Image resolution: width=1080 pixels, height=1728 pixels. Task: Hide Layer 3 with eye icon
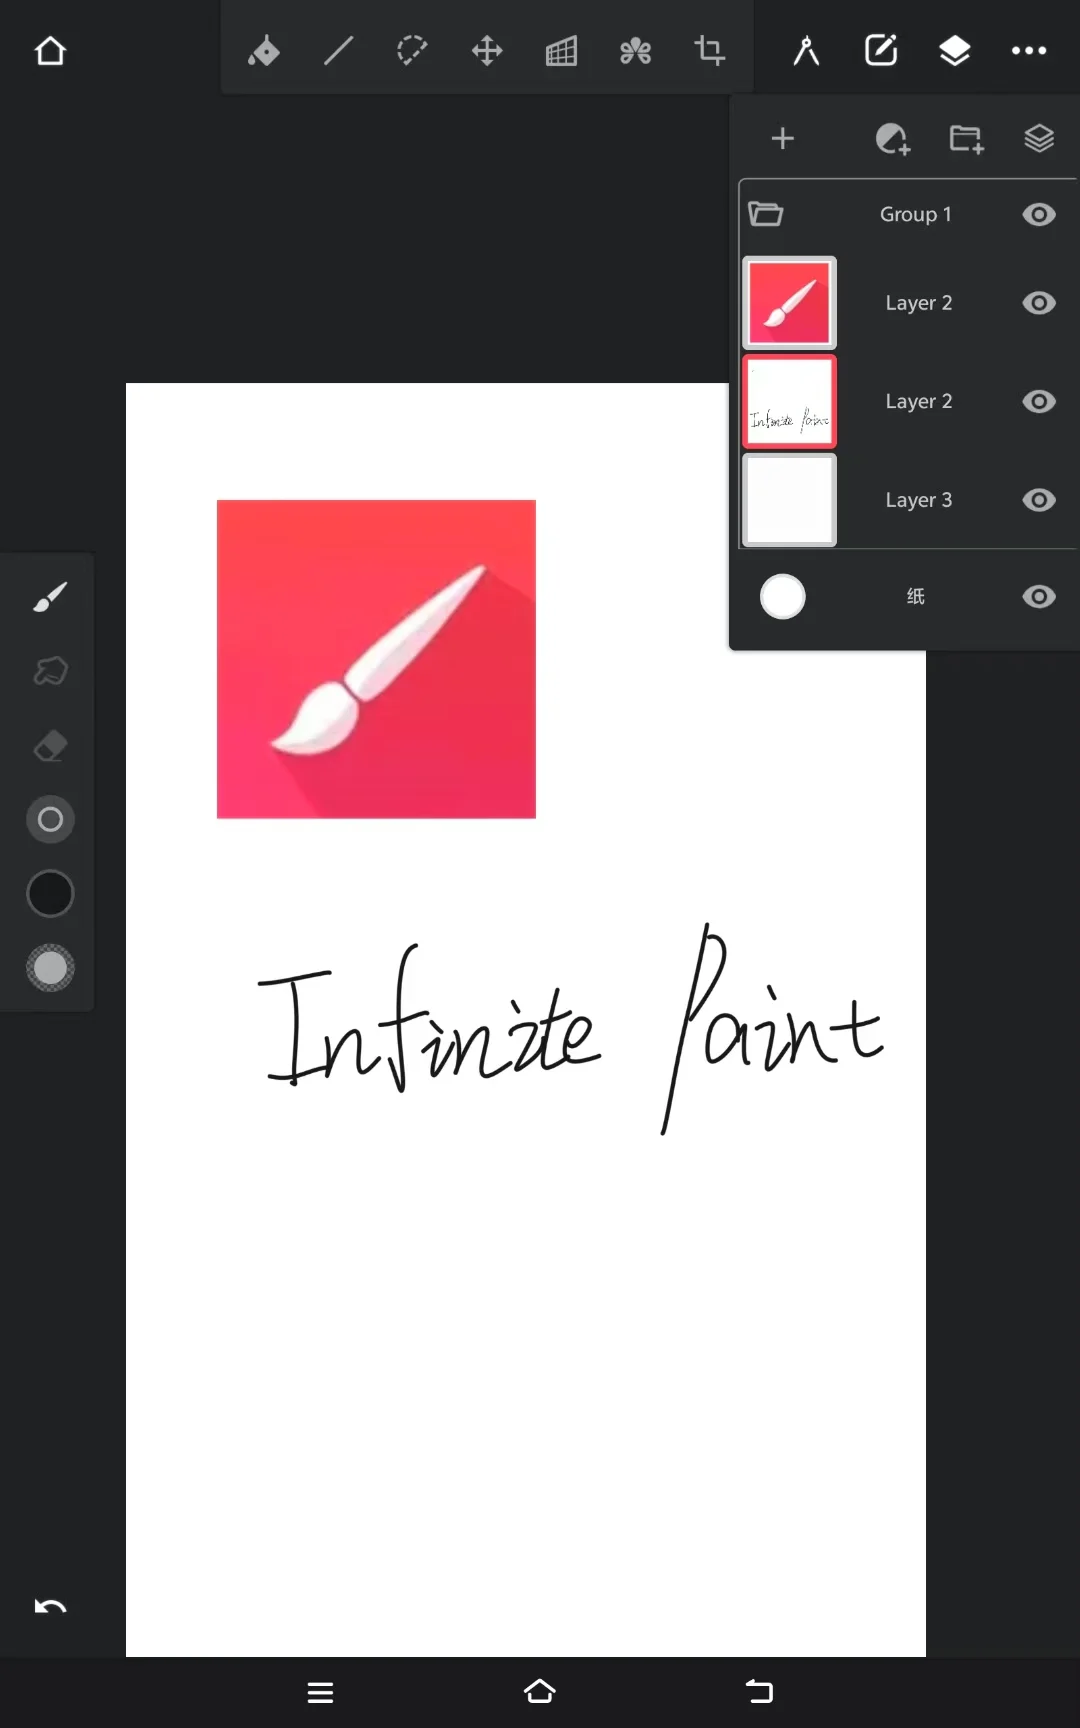pyautogui.click(x=1039, y=499)
